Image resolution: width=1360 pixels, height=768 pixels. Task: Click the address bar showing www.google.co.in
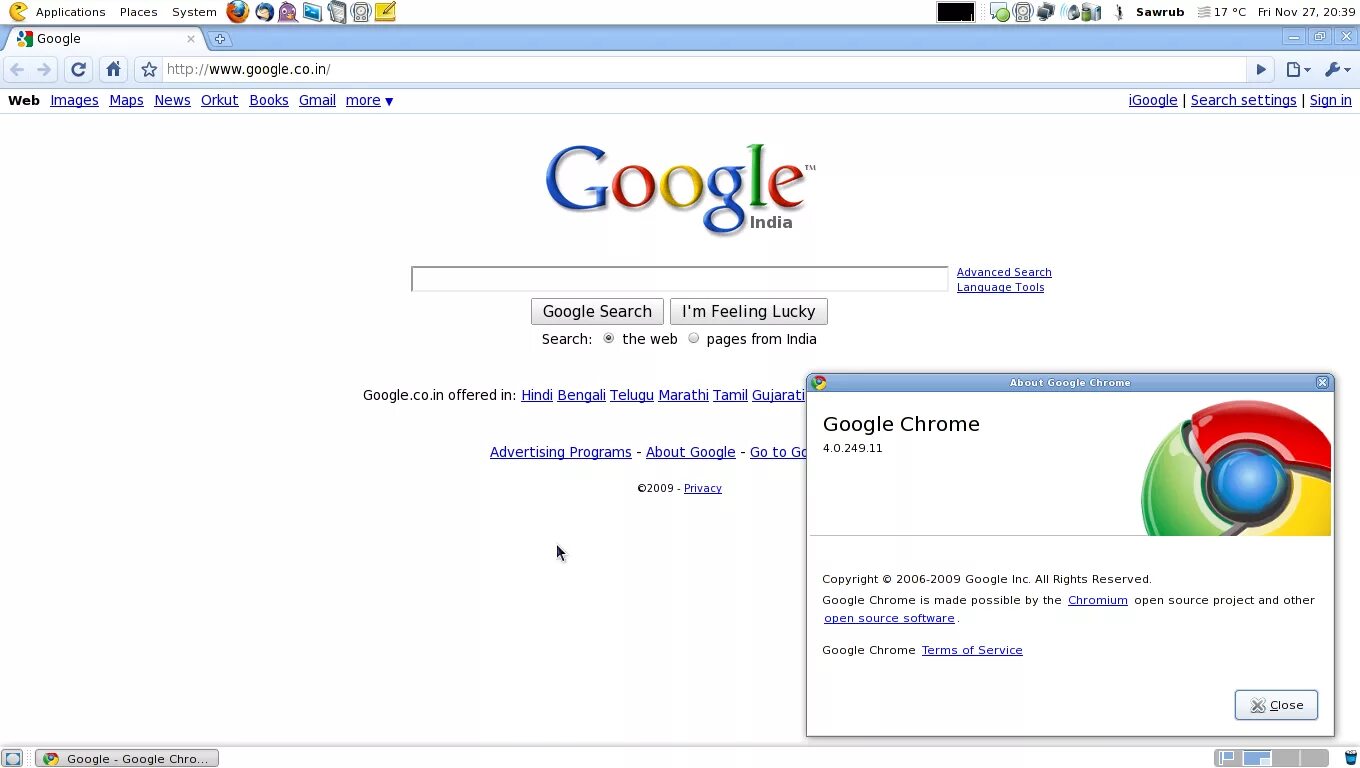704,69
